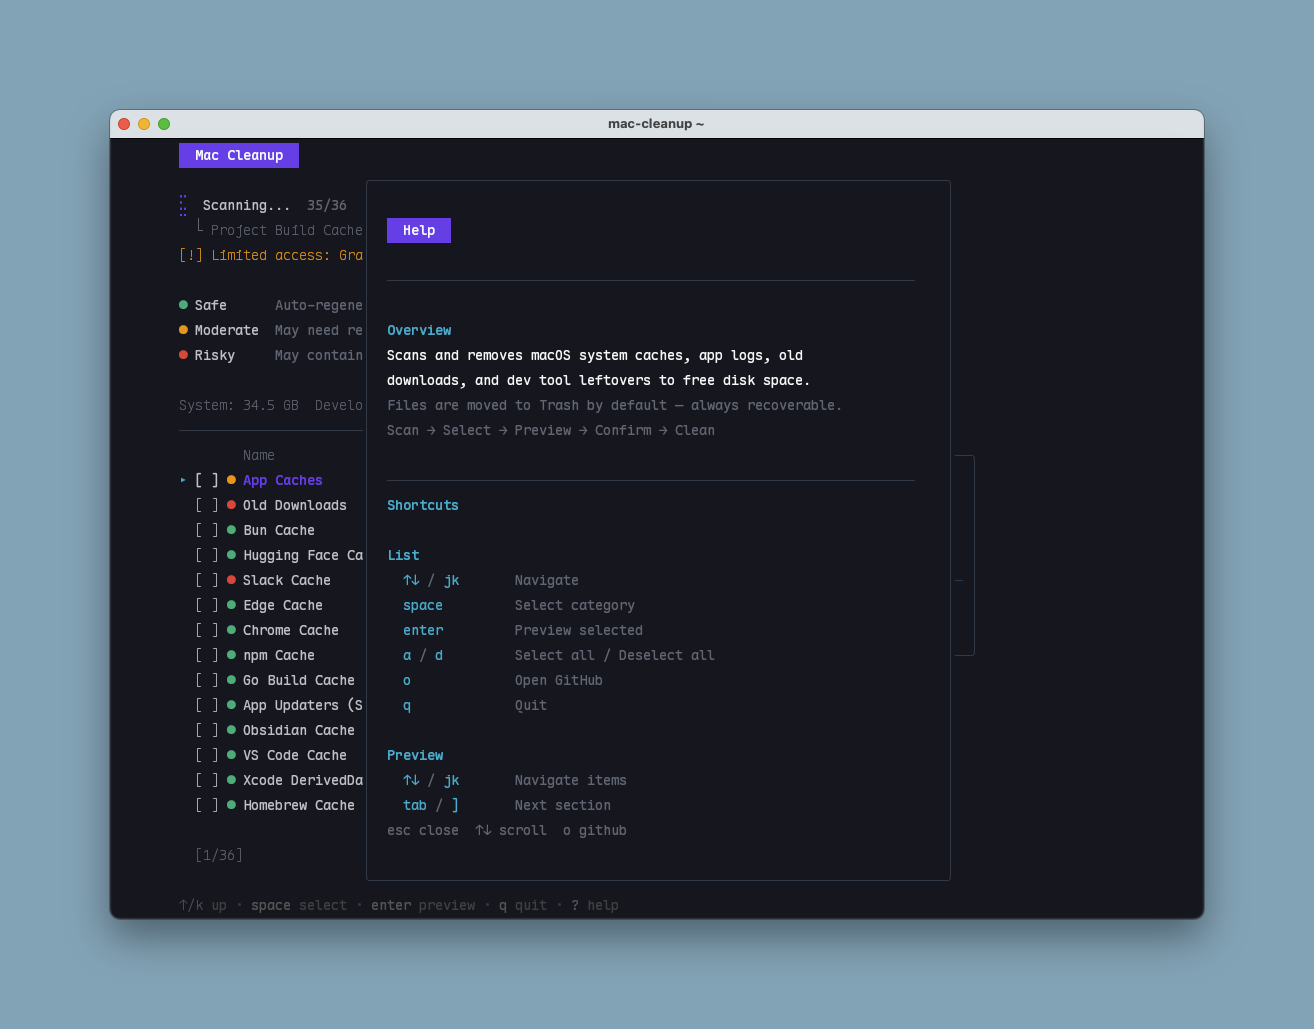Toggle the VS Code Cache checkbox
Image resolution: width=1314 pixels, height=1029 pixels.
click(207, 755)
